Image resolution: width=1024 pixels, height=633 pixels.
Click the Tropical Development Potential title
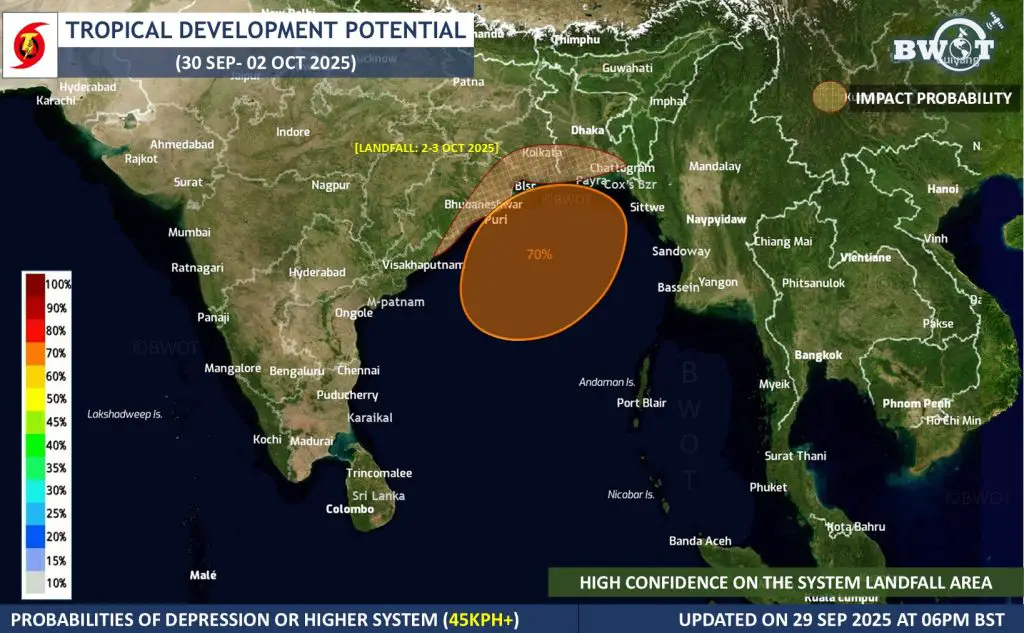265,30
